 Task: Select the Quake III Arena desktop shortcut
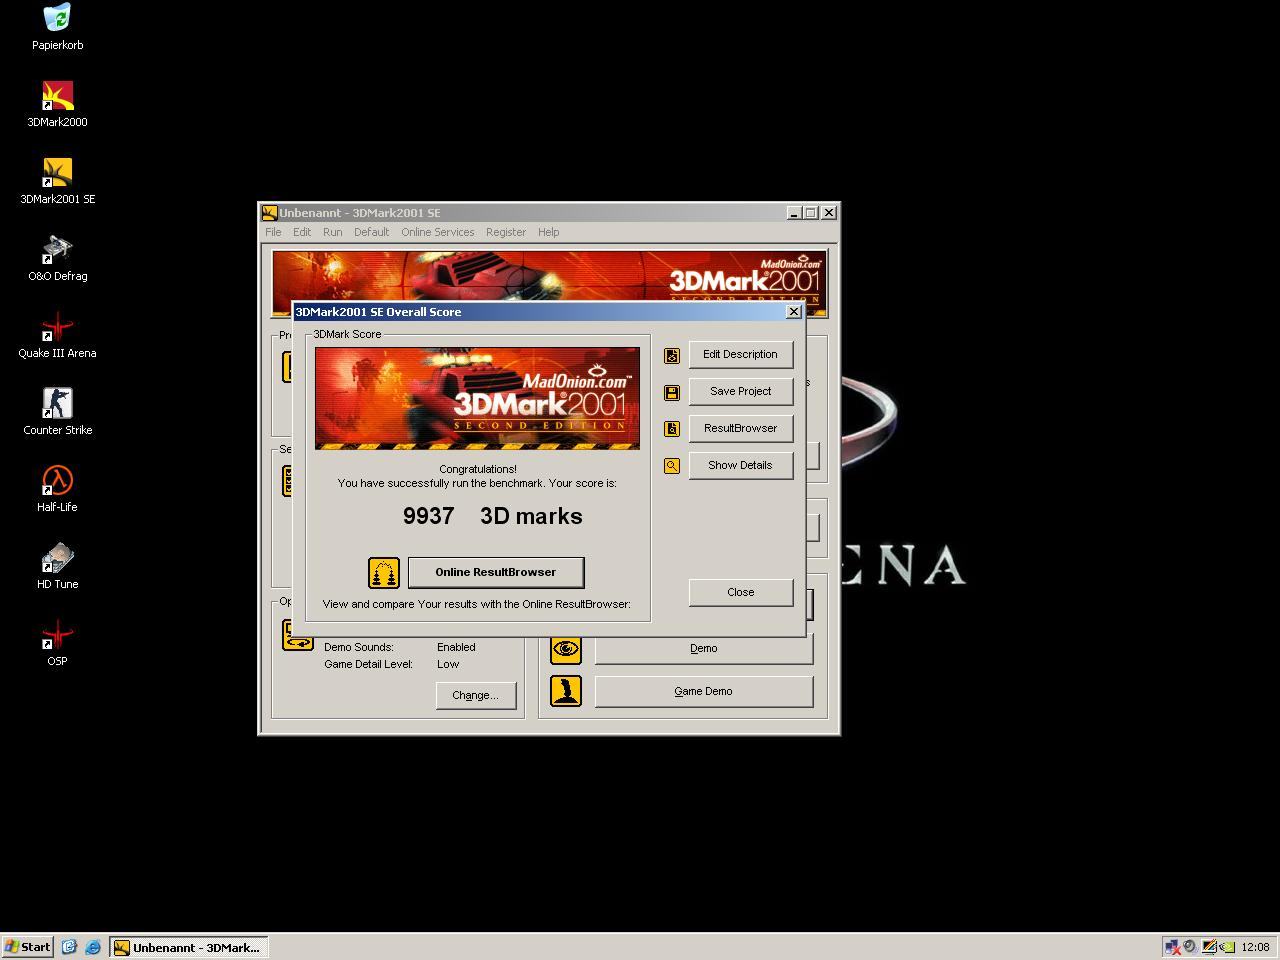pyautogui.click(x=57, y=327)
